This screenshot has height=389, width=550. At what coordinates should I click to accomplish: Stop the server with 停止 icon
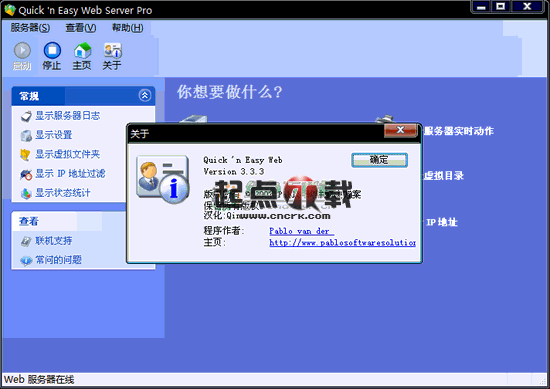[x=52, y=51]
